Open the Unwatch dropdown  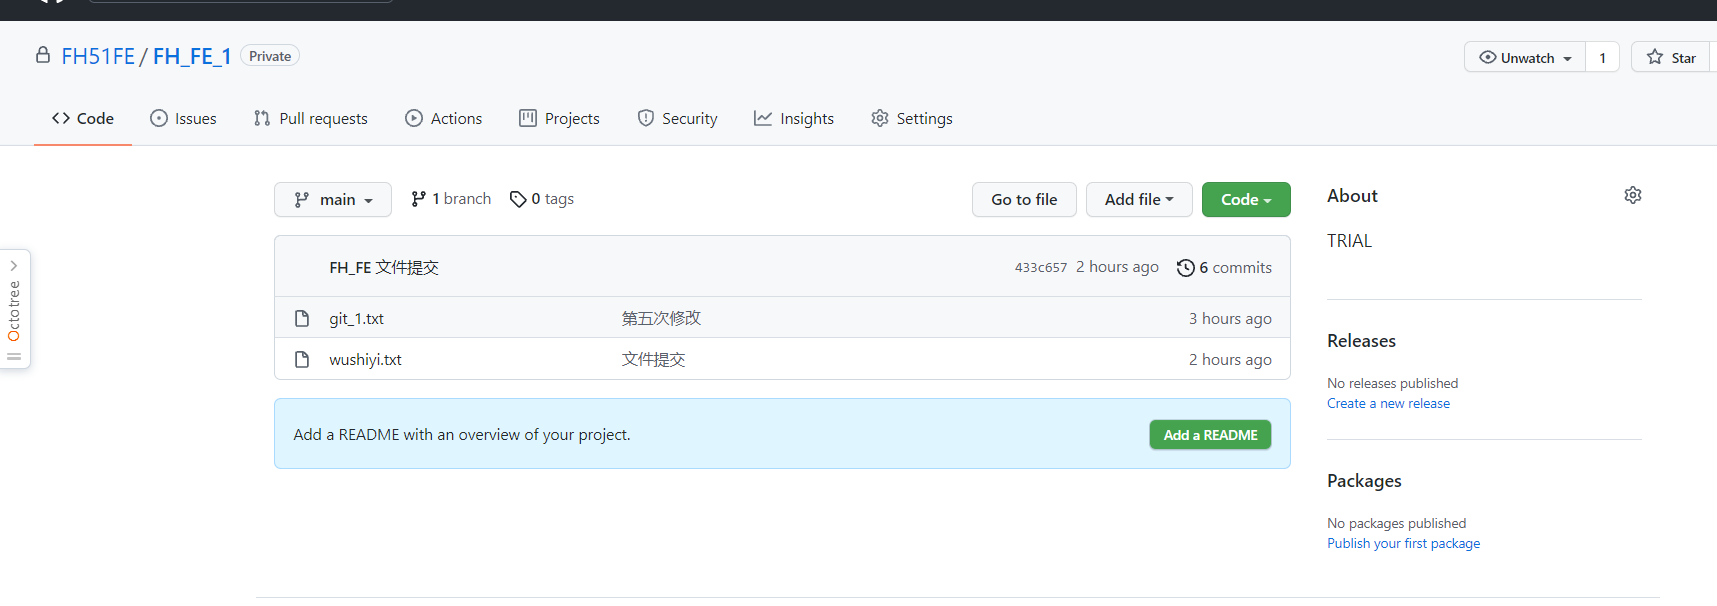pos(1525,57)
